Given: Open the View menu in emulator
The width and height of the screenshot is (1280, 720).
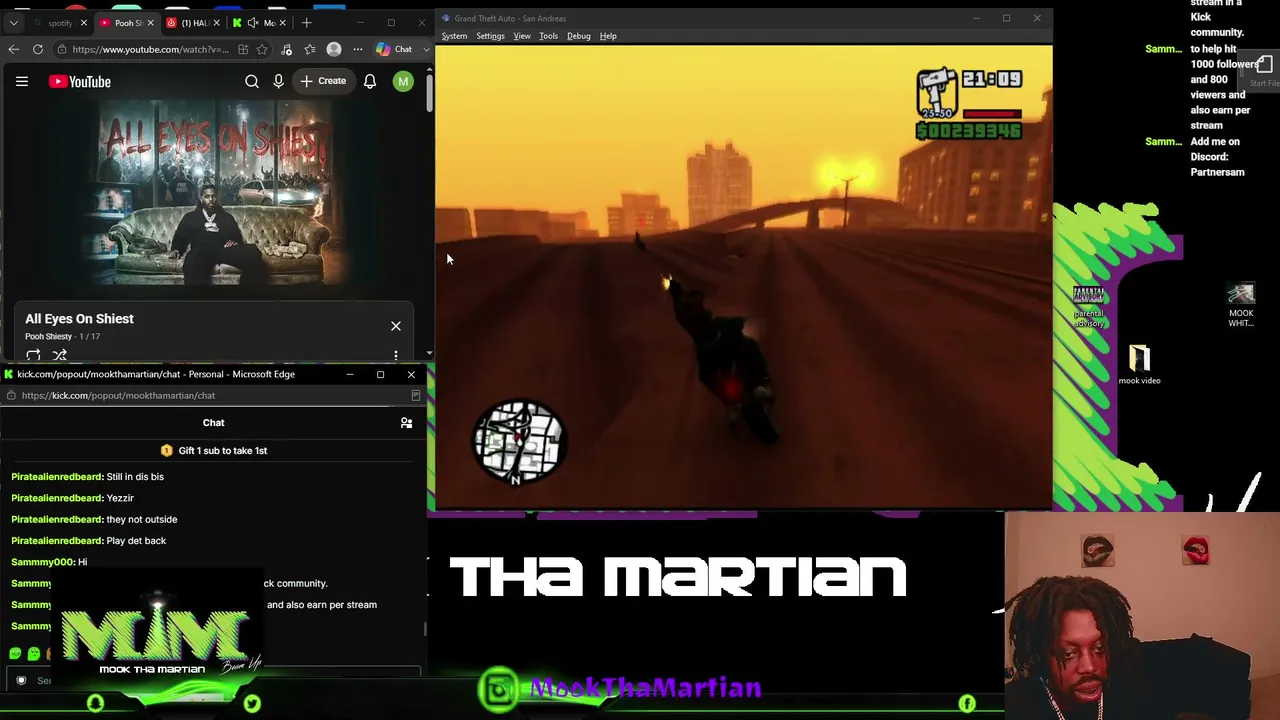Looking at the screenshot, I should [x=522, y=36].
